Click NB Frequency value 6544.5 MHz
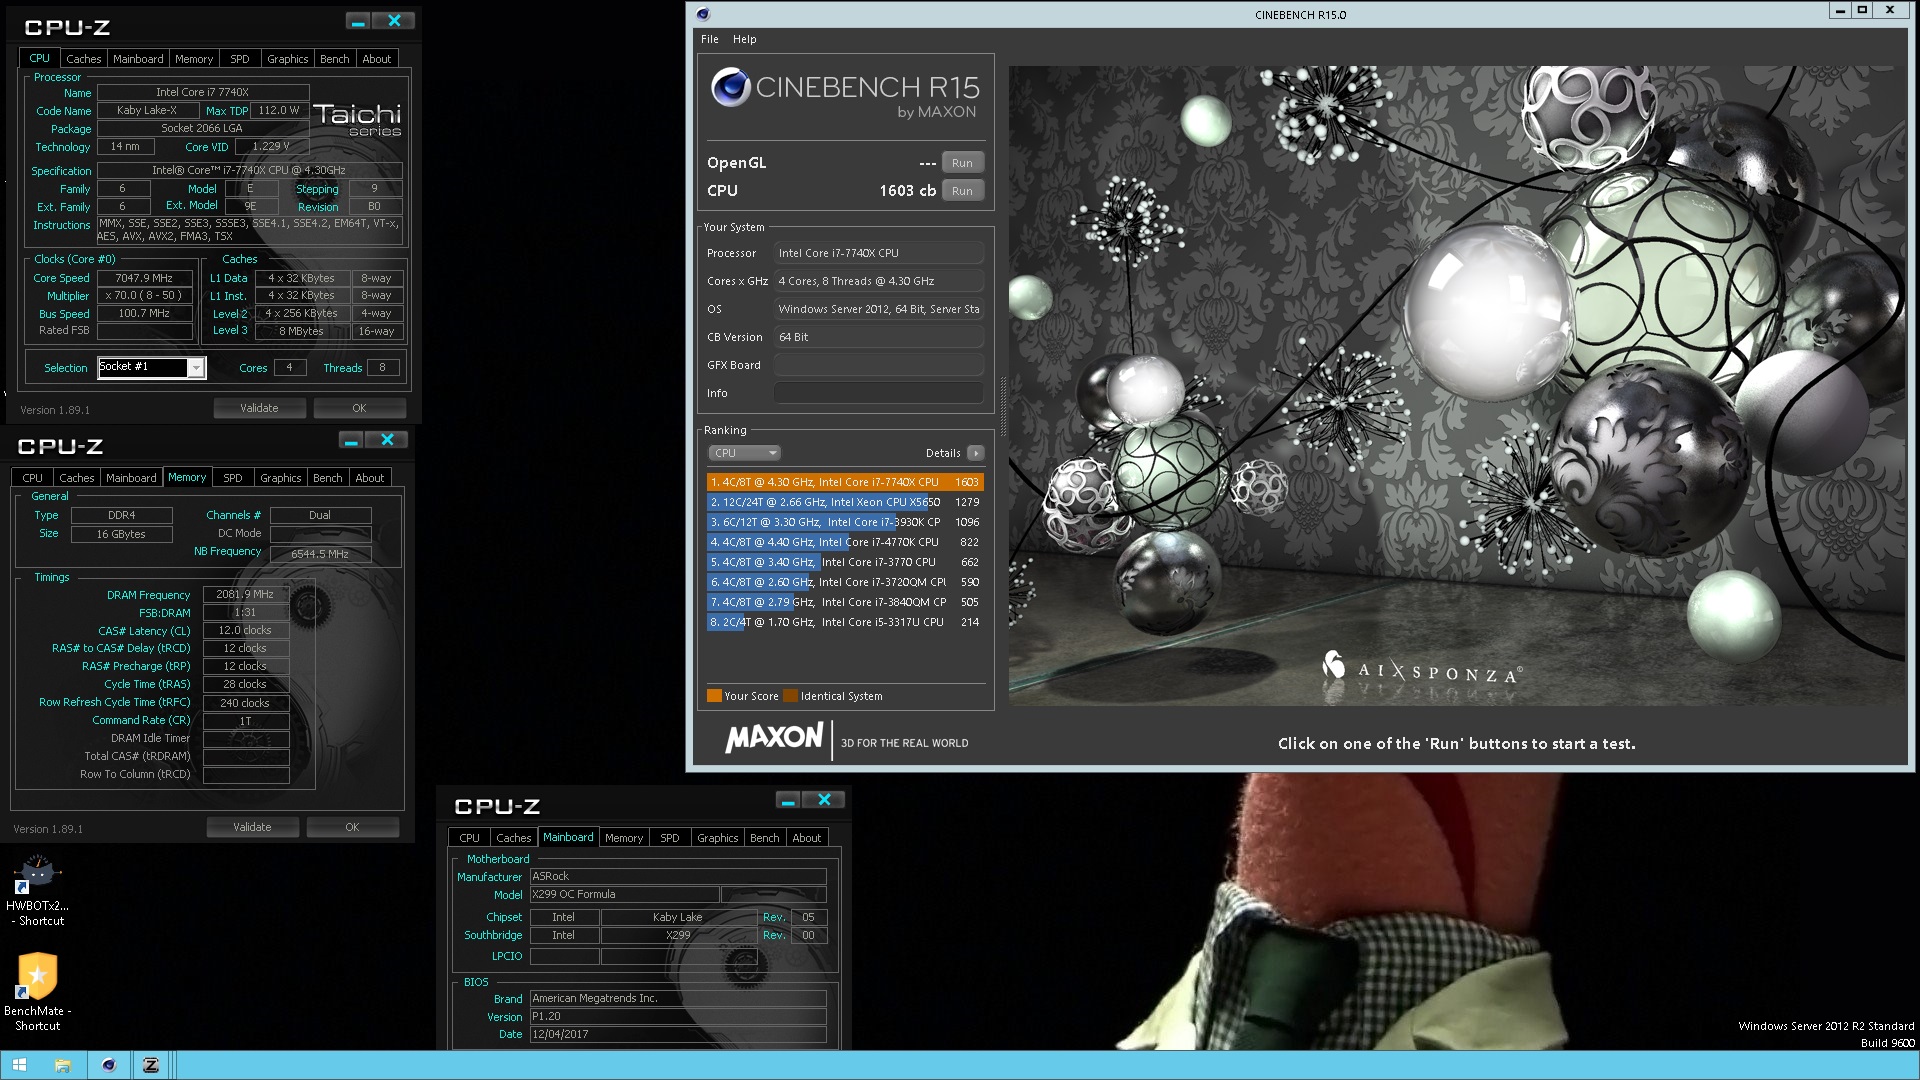This screenshot has width=1920, height=1080. click(x=320, y=553)
